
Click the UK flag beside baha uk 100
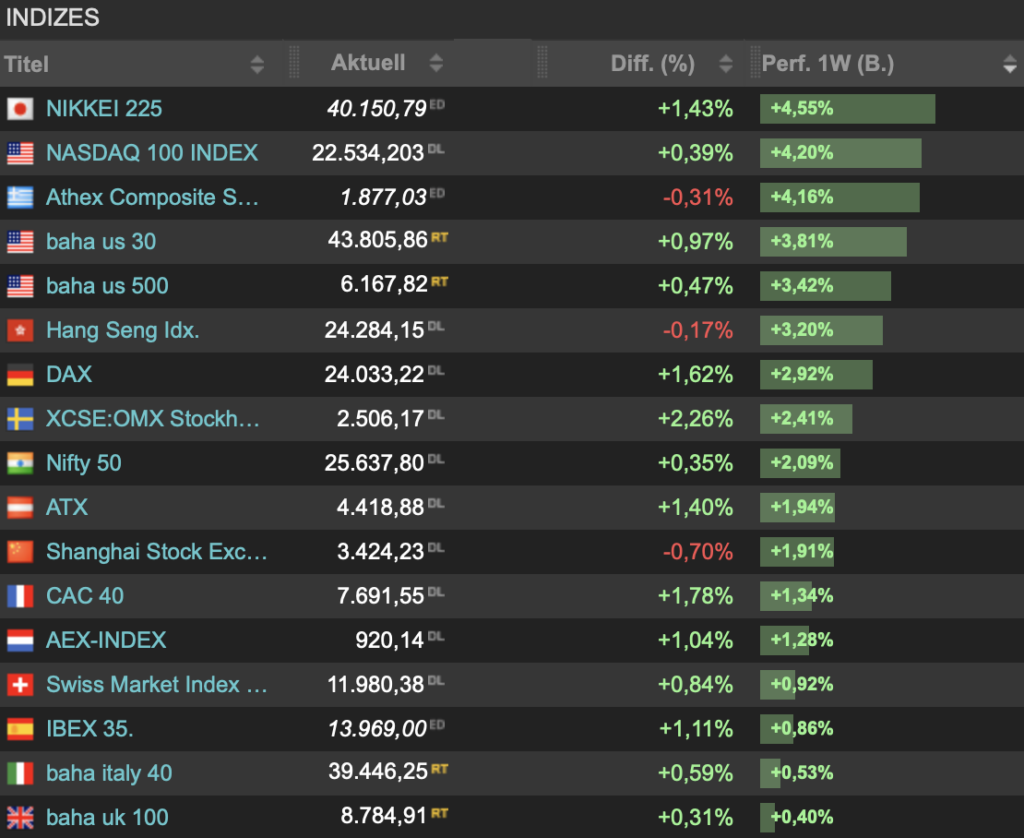click(20, 818)
